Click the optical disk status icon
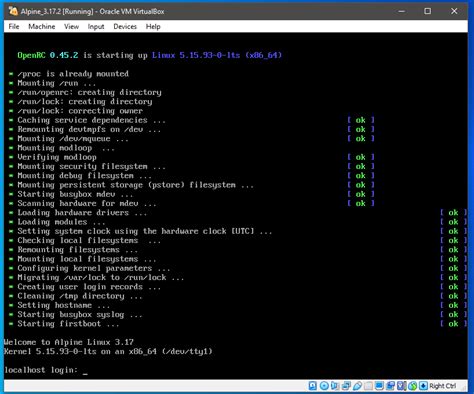This screenshot has height=394, width=474. pos(324,386)
